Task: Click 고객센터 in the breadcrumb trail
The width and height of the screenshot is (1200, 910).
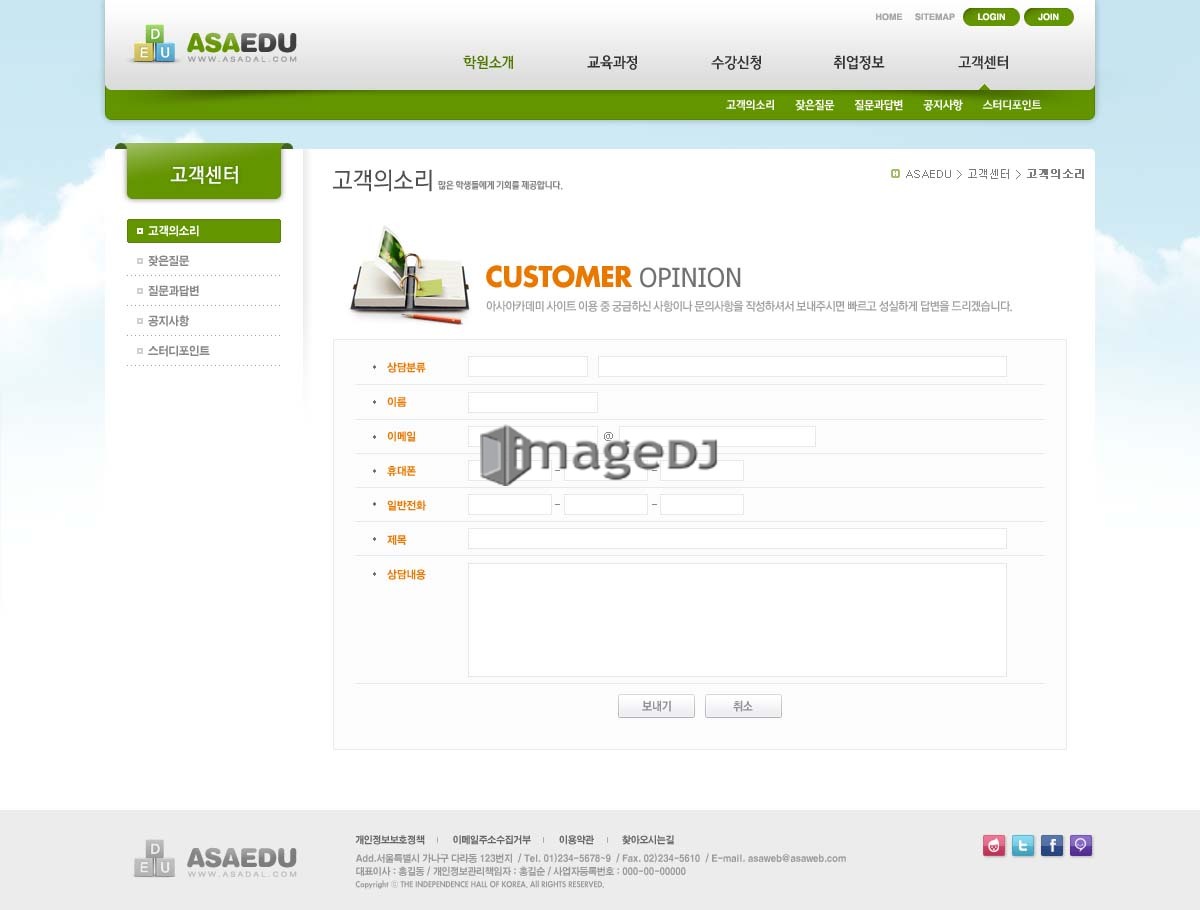Action: tap(988, 174)
